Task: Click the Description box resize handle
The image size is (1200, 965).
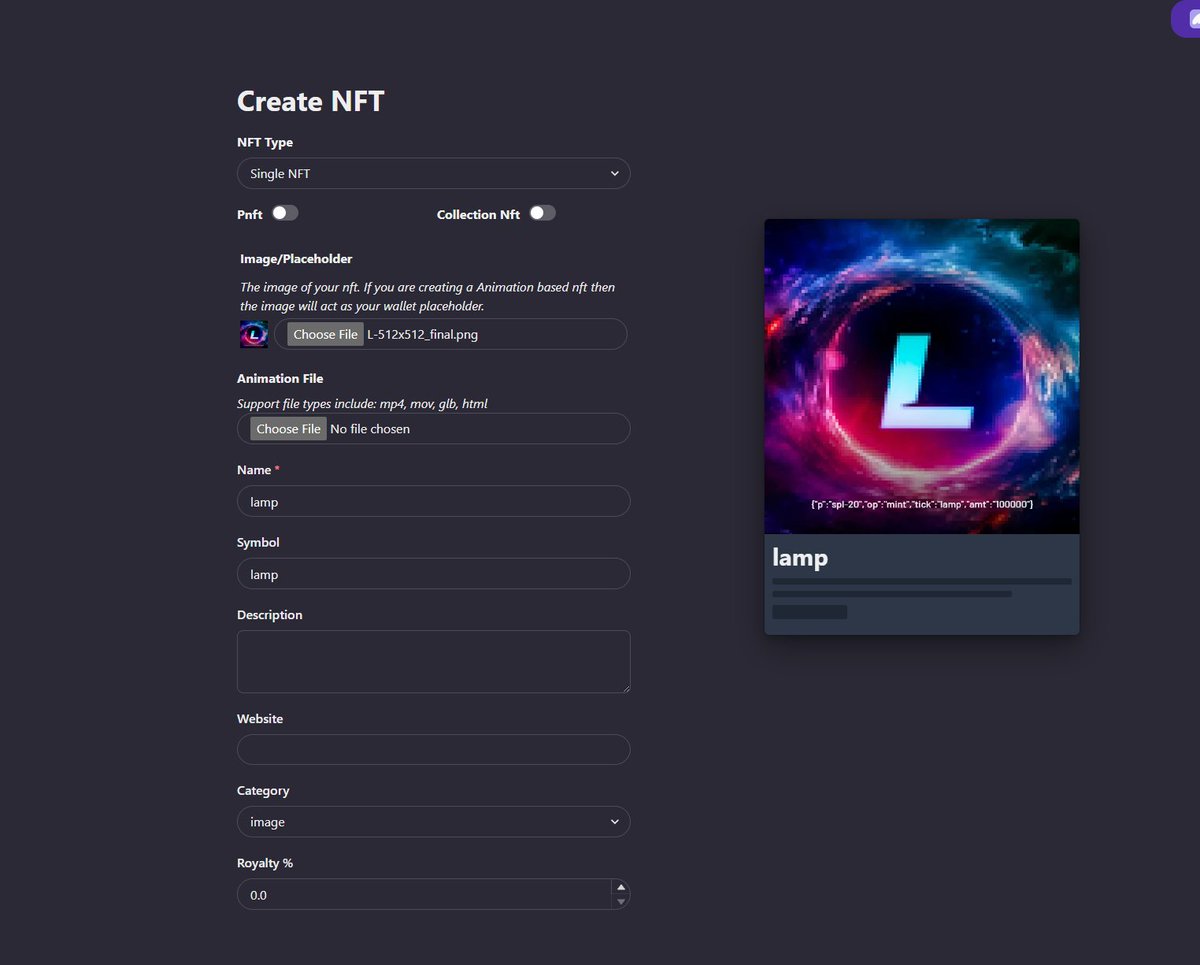Action: [625, 688]
